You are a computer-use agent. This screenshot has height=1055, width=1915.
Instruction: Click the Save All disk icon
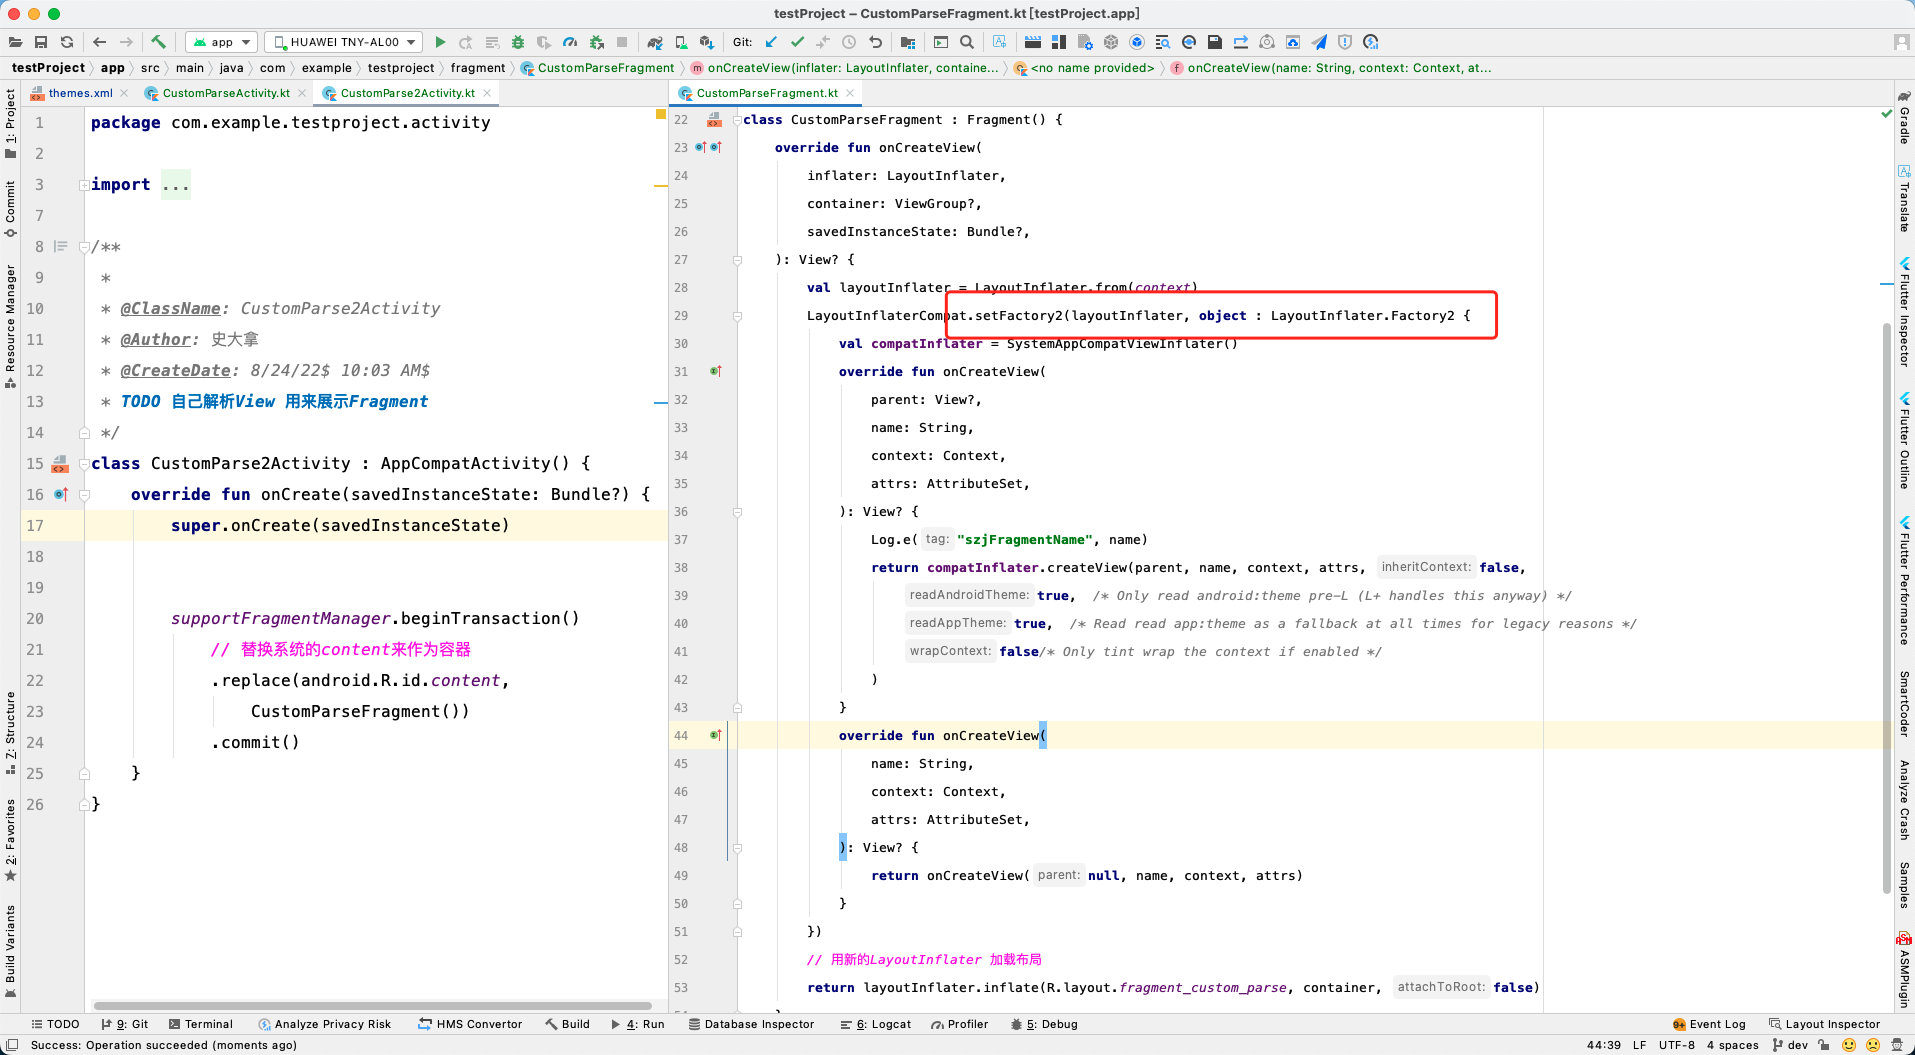point(41,42)
